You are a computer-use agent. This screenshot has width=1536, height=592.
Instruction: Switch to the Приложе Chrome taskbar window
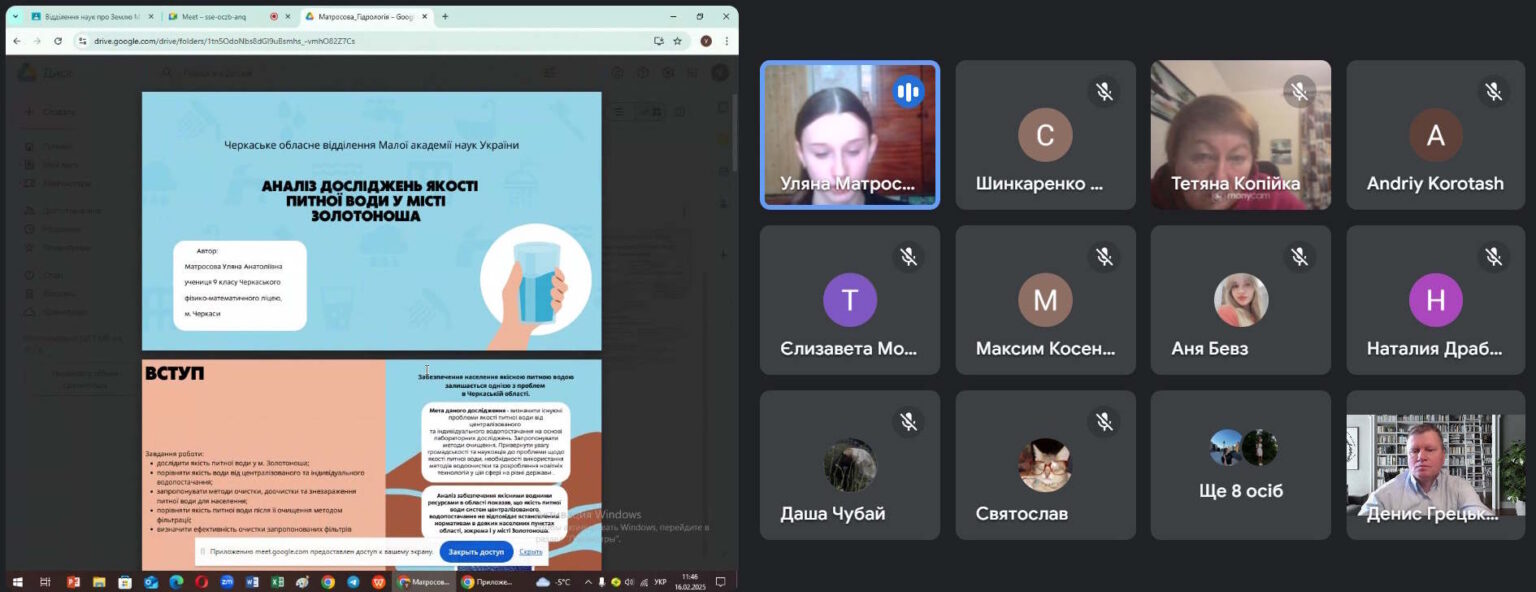(488, 582)
